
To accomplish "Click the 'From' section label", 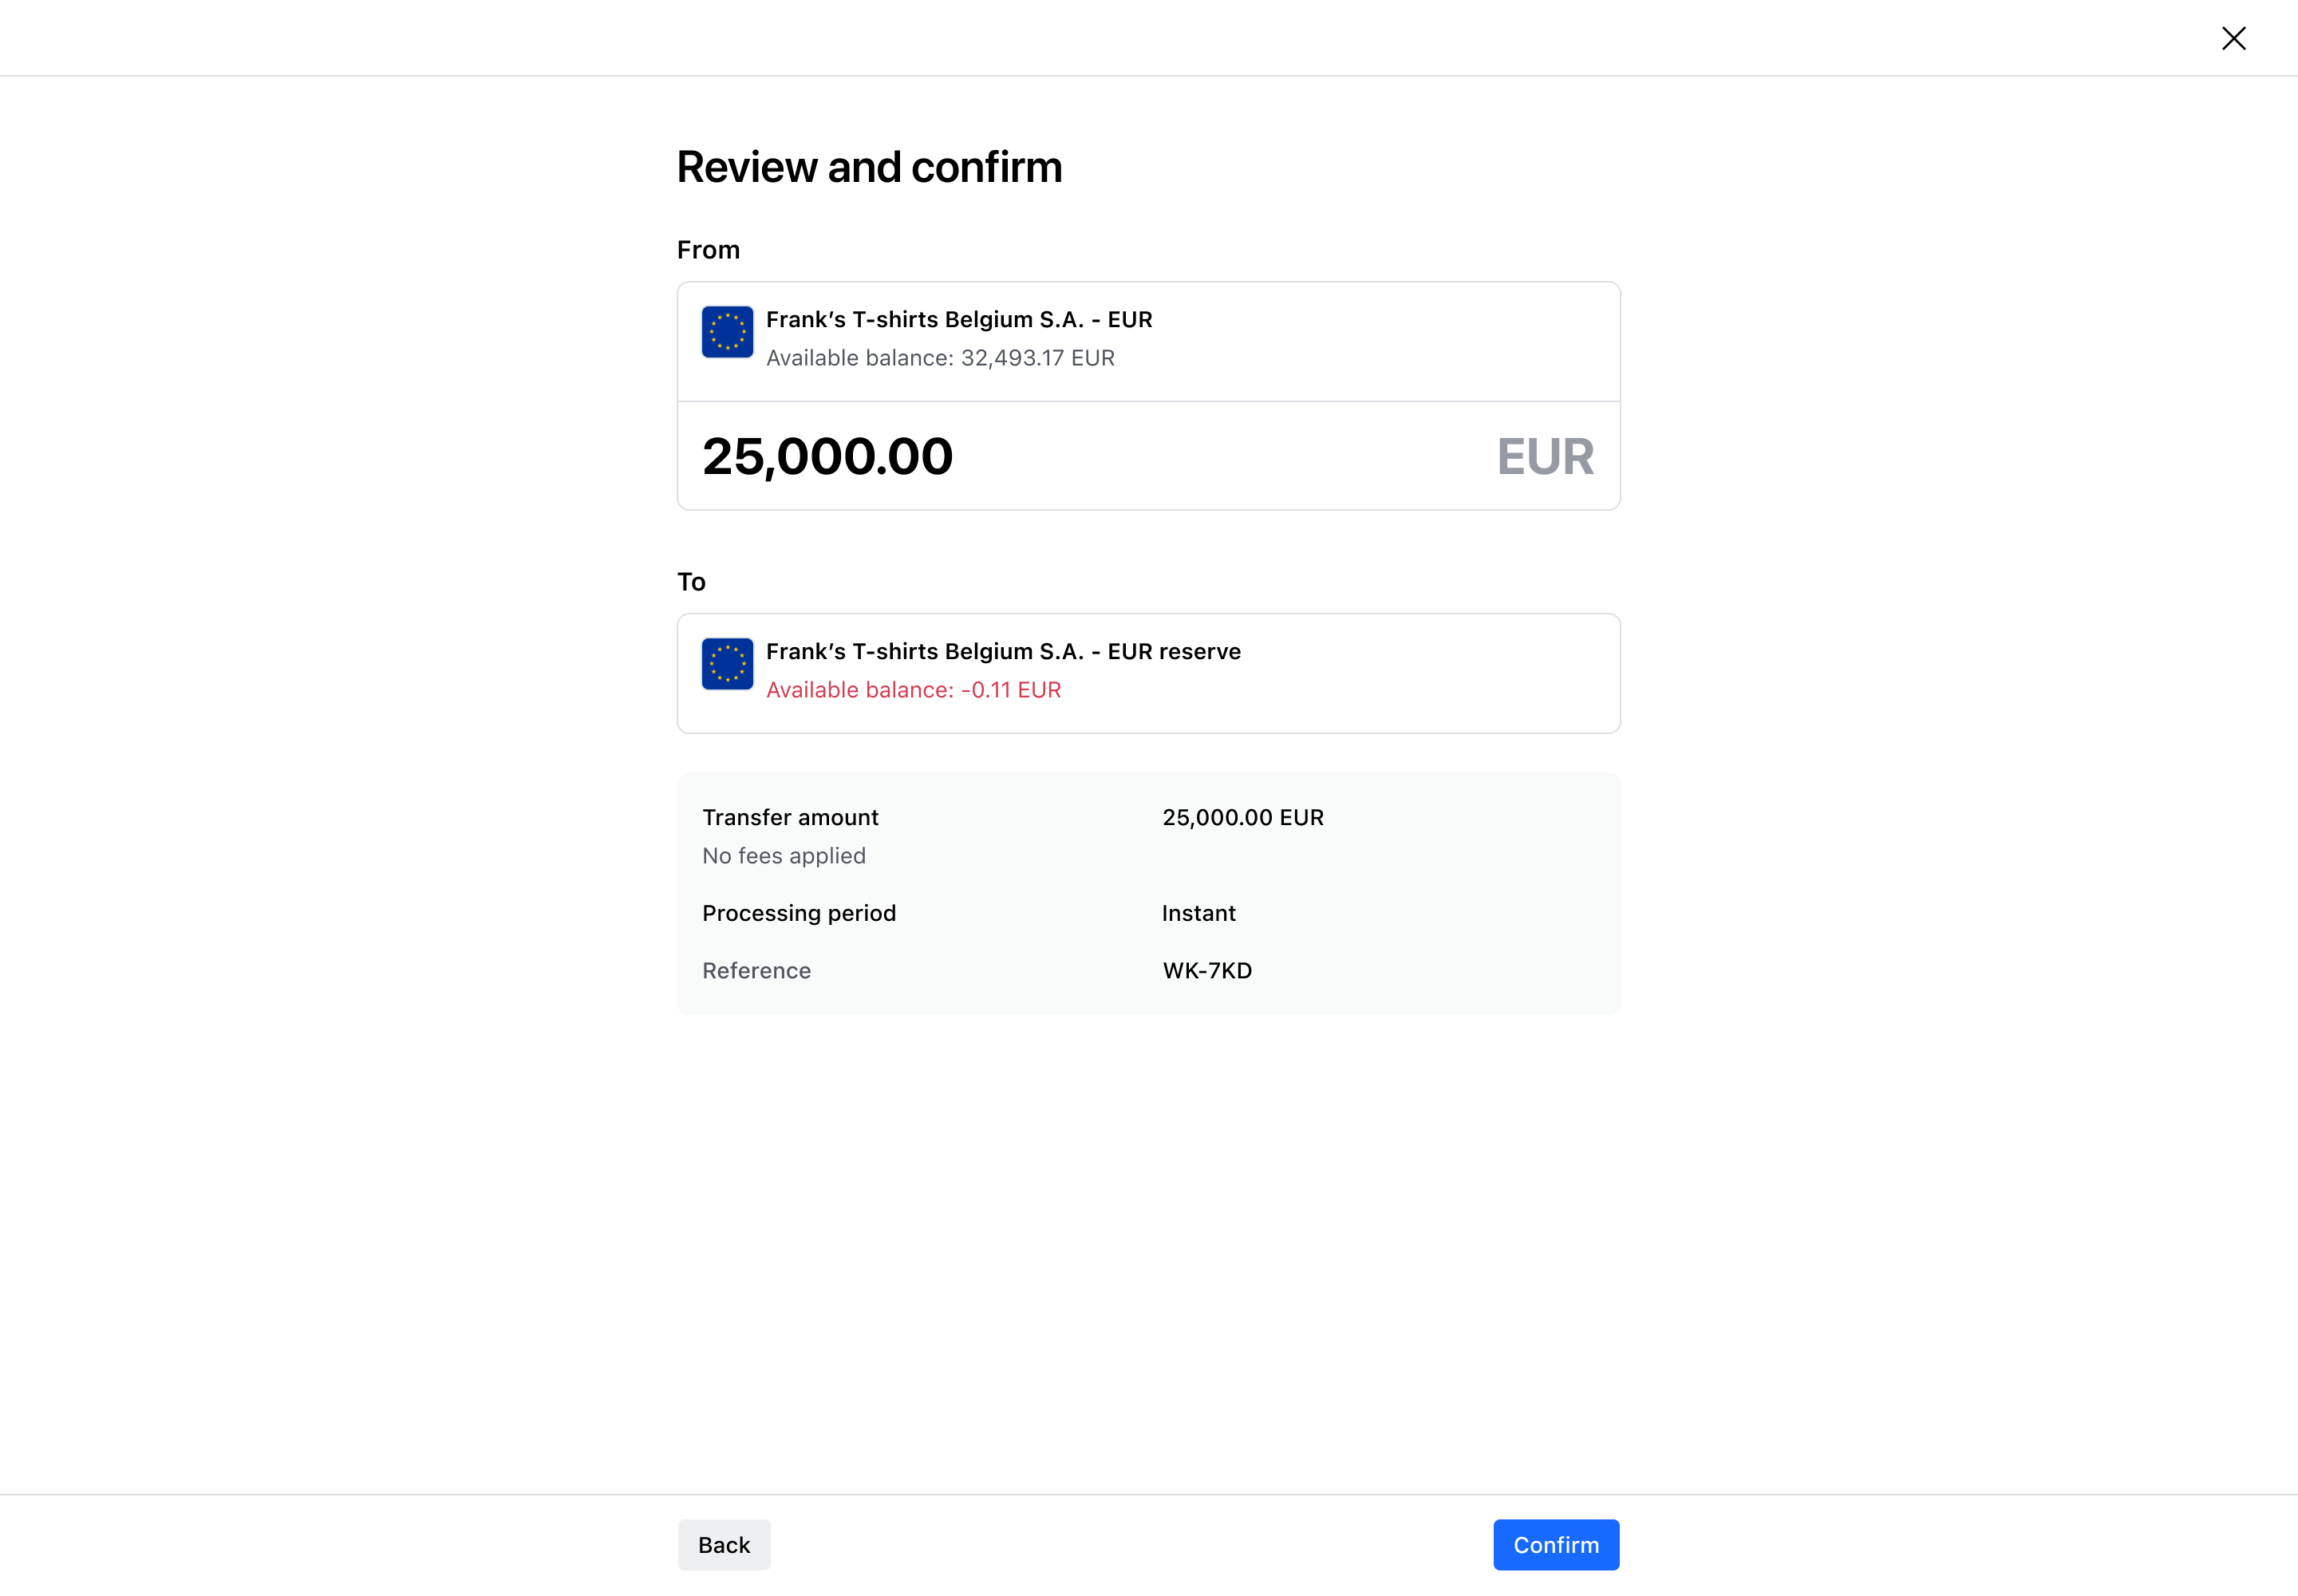I will (708, 250).
